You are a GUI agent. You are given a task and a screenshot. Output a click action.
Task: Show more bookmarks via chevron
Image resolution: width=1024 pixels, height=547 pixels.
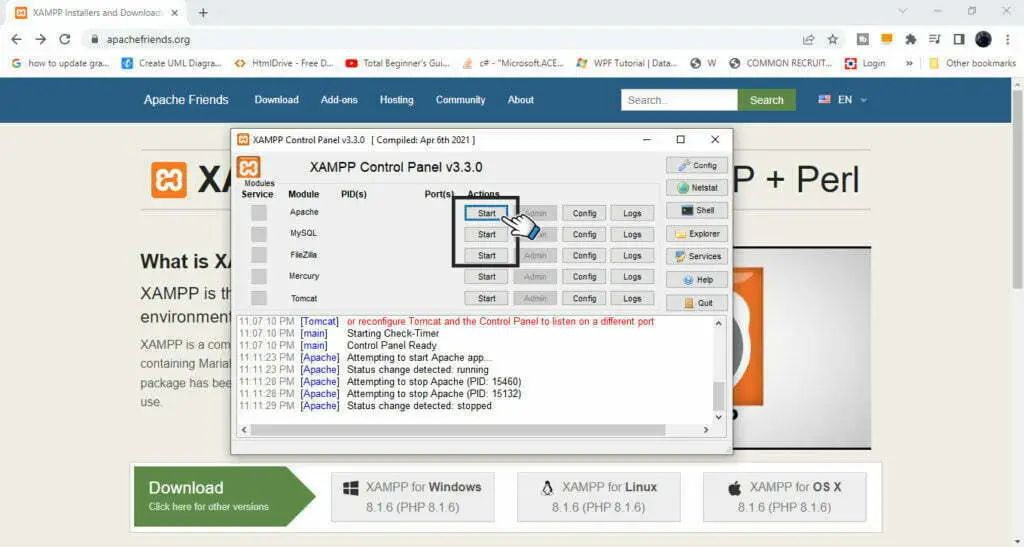coord(908,63)
